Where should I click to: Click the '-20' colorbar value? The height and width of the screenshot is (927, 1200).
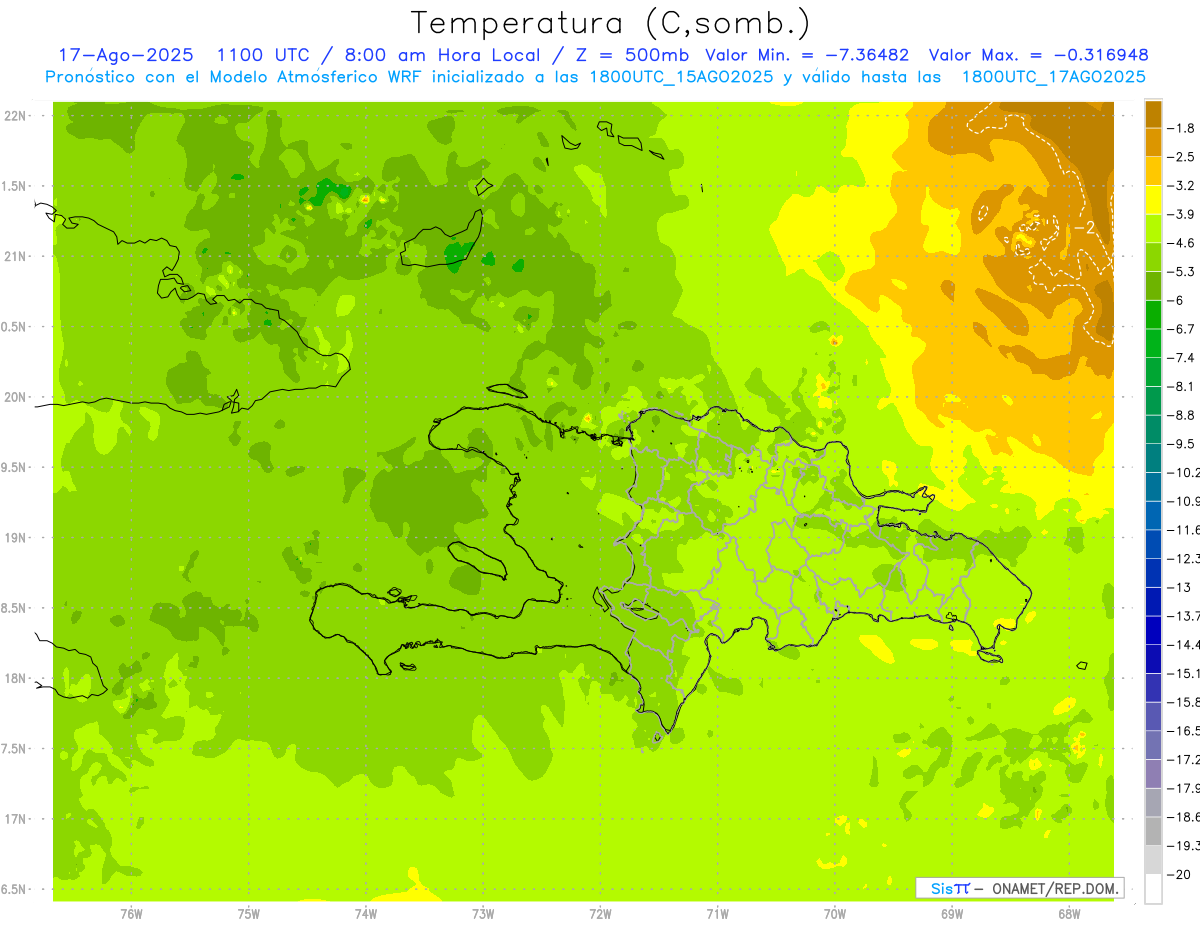[x=1178, y=874]
